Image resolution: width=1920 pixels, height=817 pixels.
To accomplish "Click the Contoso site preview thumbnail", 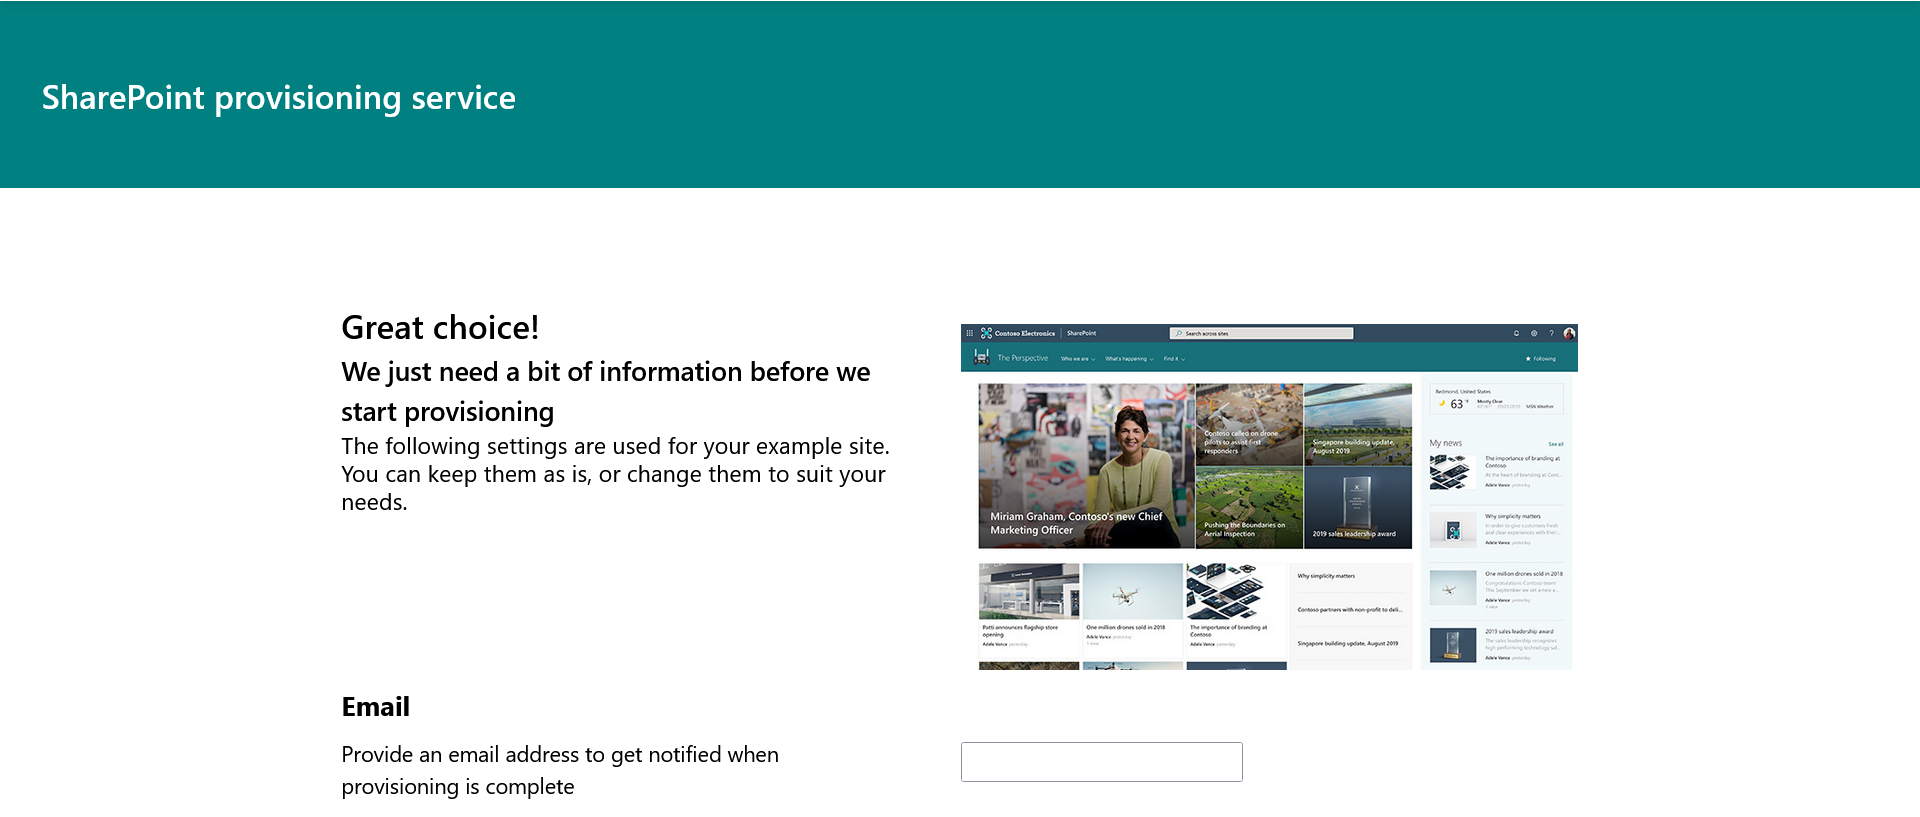I will [1269, 497].
